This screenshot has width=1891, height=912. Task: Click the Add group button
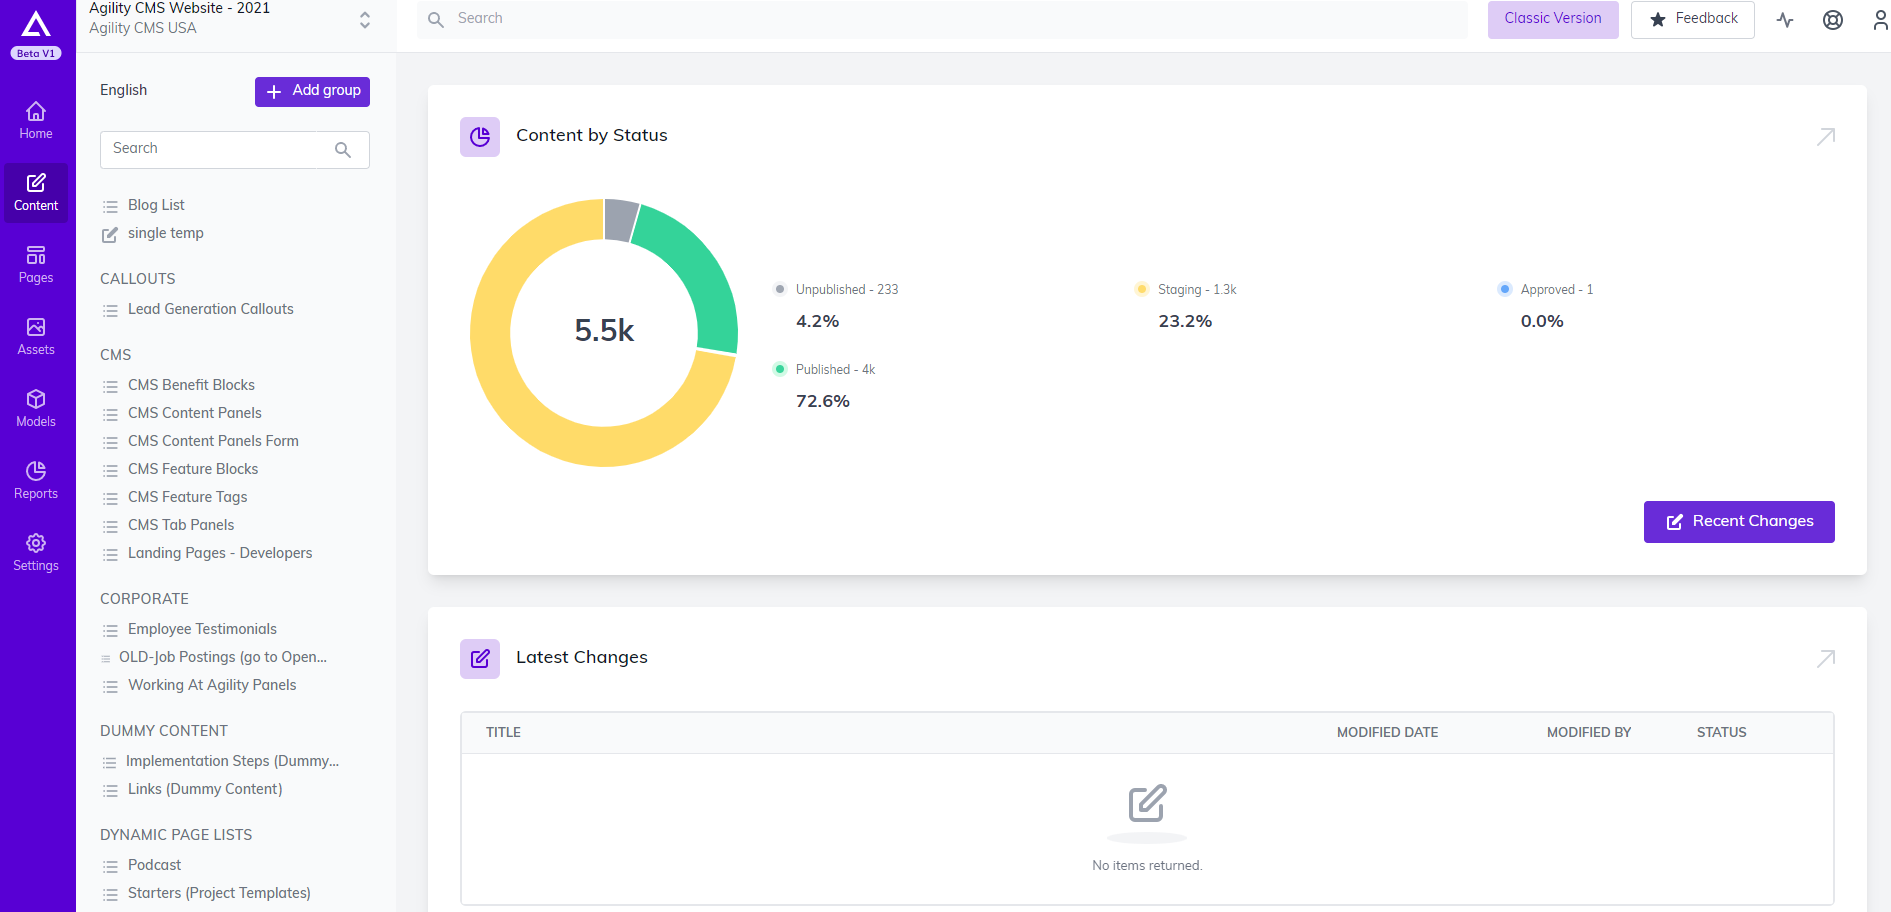[312, 91]
